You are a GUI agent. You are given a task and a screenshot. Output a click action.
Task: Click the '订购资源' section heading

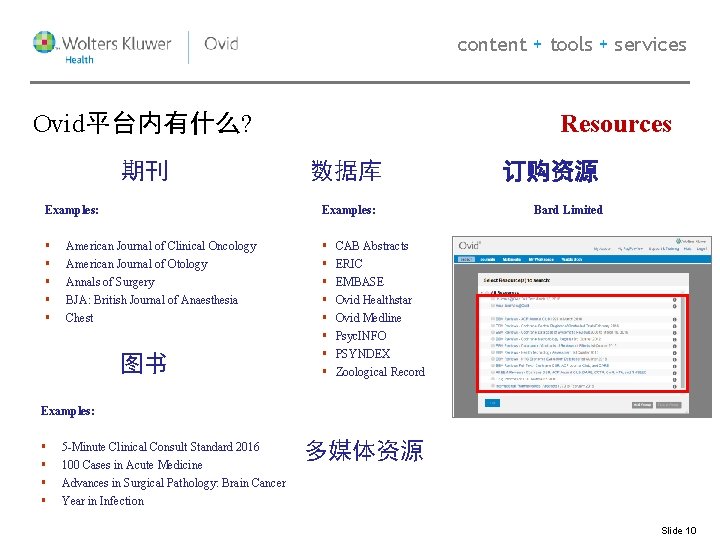pos(551,171)
